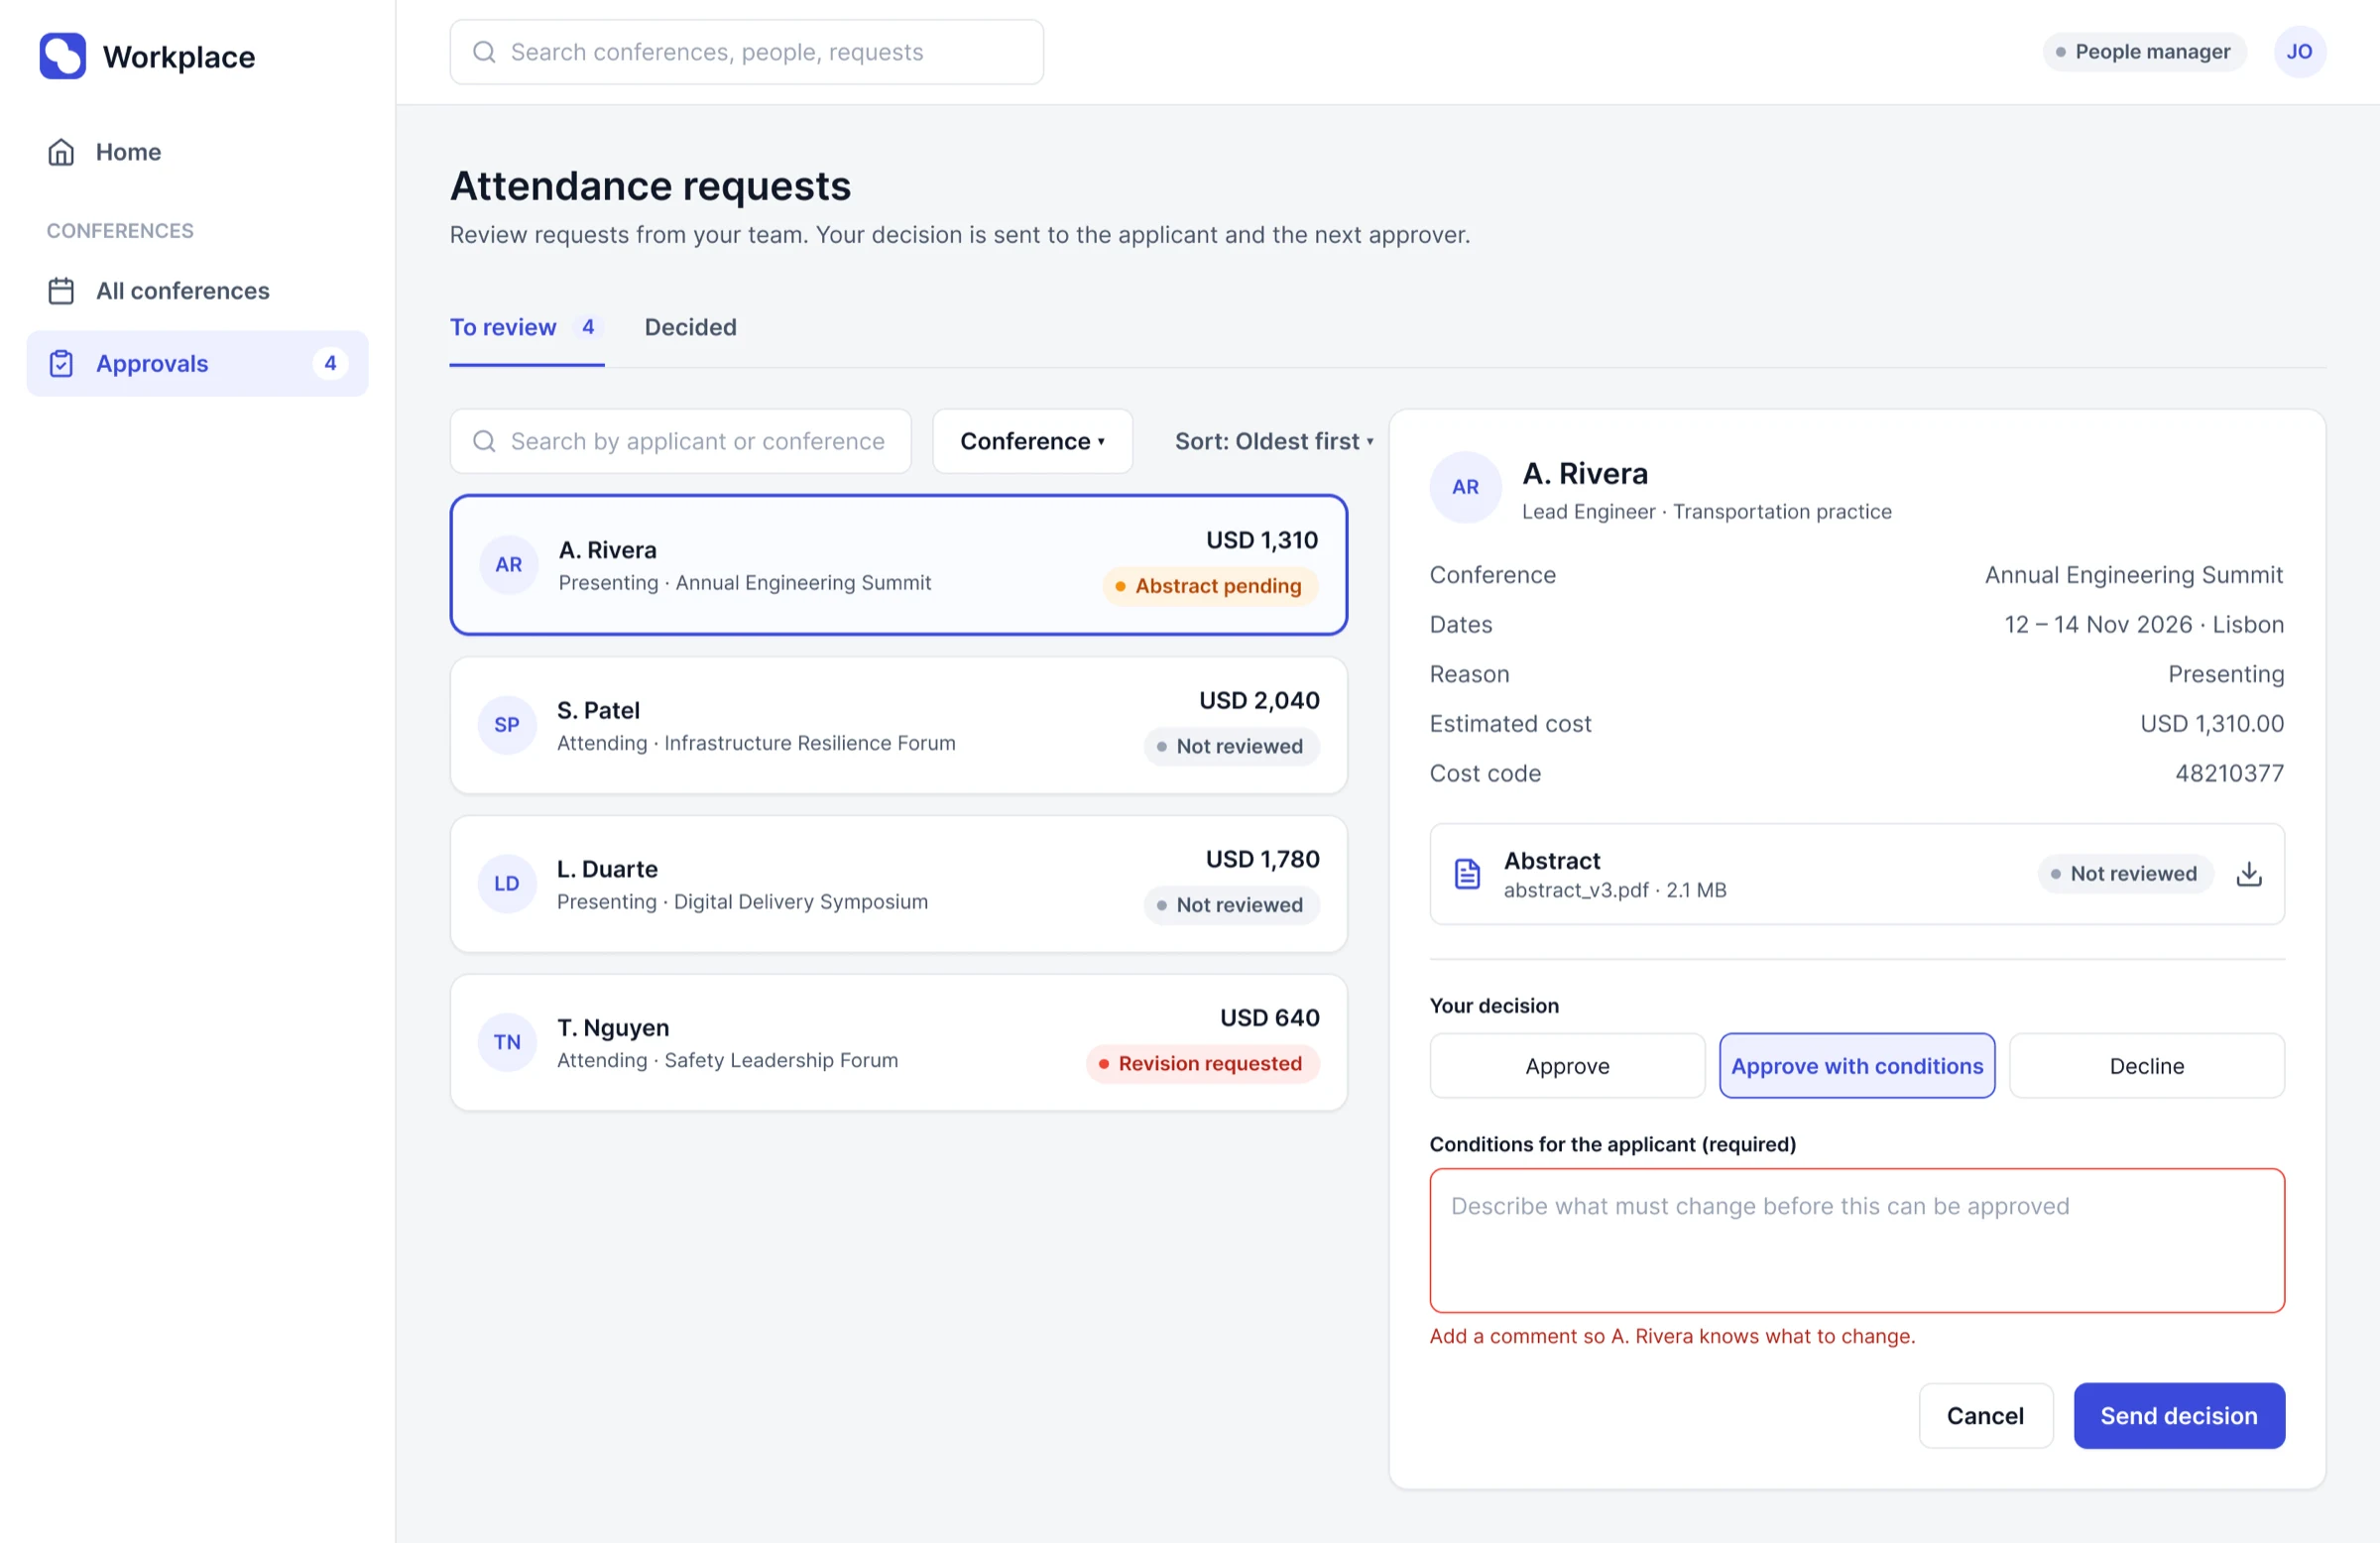Select the T. Nguyen request card
2380x1543 pixels.
(898, 1042)
